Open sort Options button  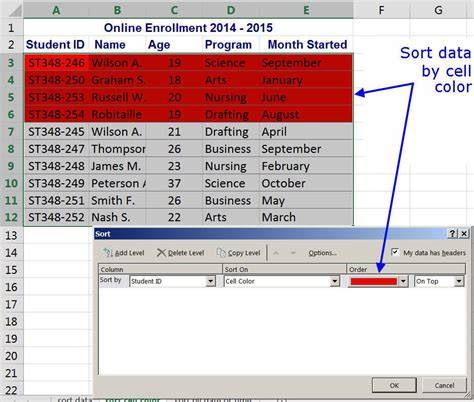322,253
